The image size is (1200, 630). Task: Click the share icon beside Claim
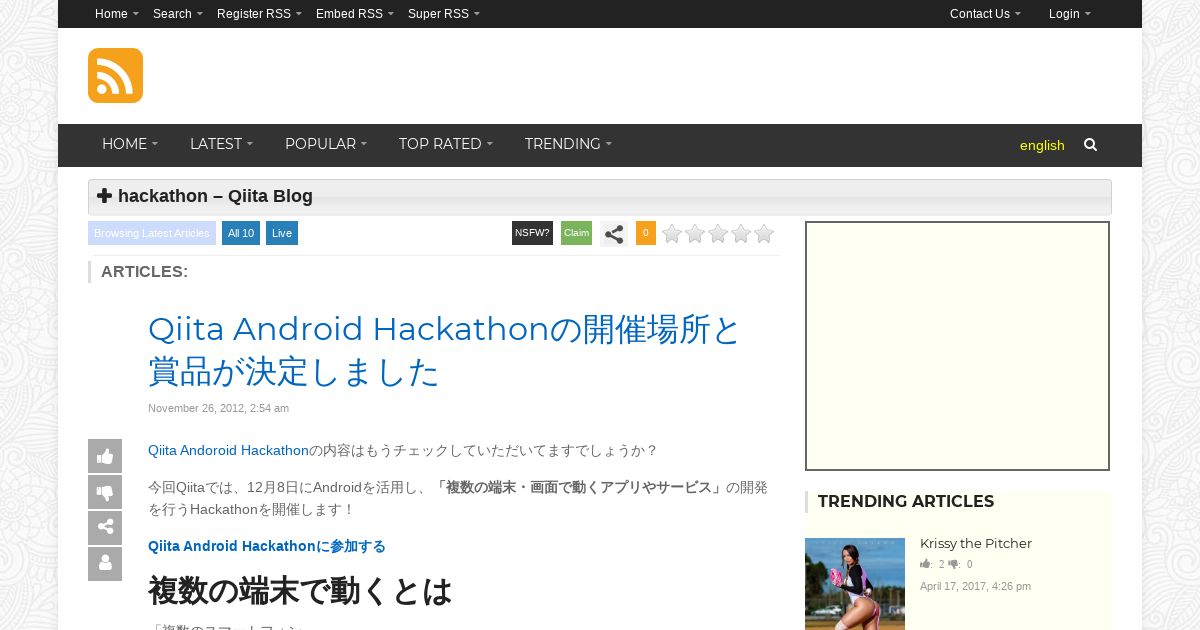coord(614,234)
